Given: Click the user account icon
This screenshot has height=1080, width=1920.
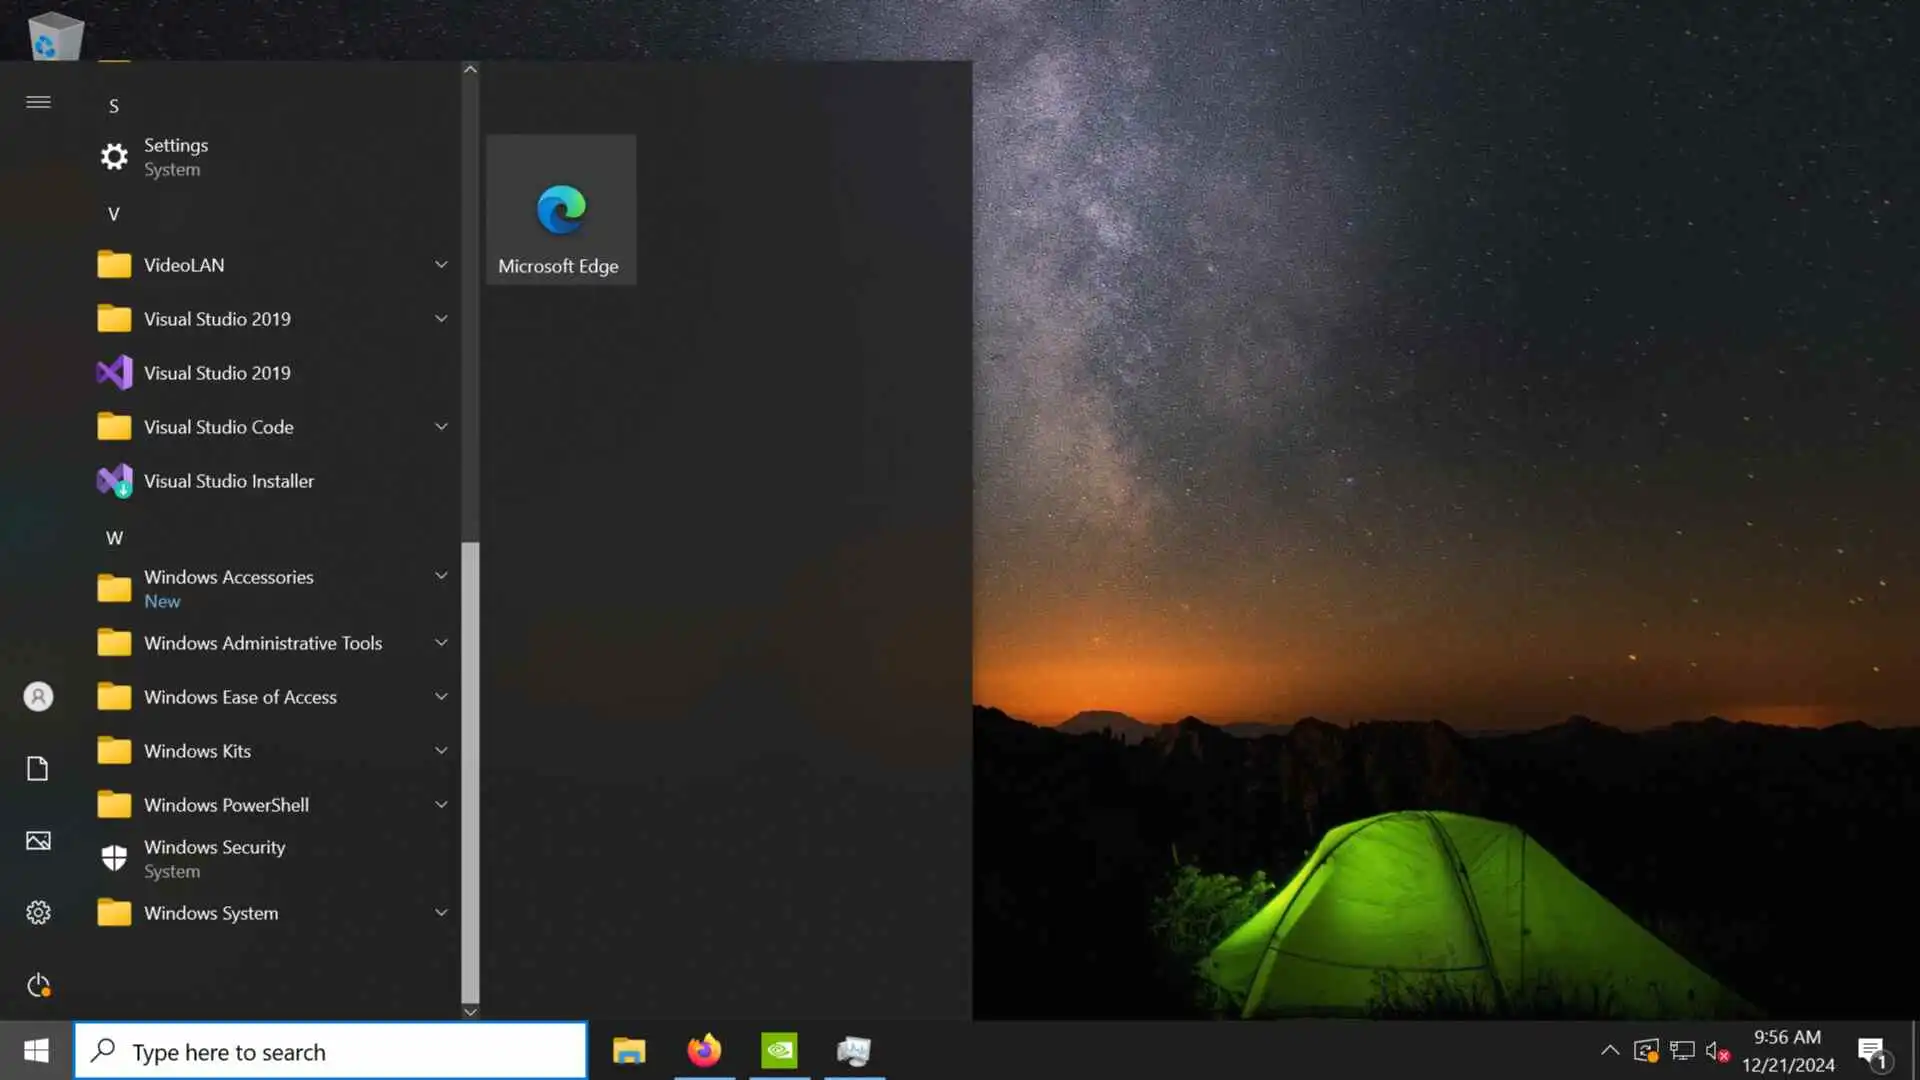Looking at the screenshot, I should [x=38, y=696].
